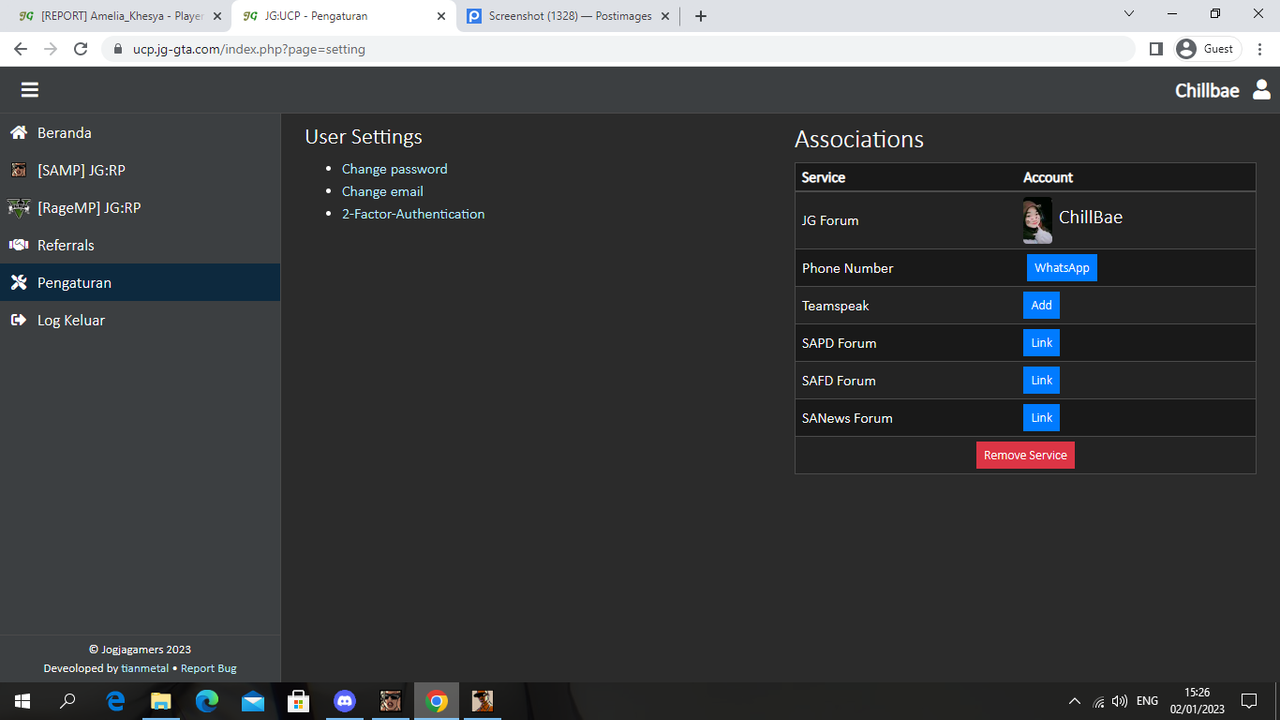Click the Chillbae user profile icon

click(x=1261, y=90)
